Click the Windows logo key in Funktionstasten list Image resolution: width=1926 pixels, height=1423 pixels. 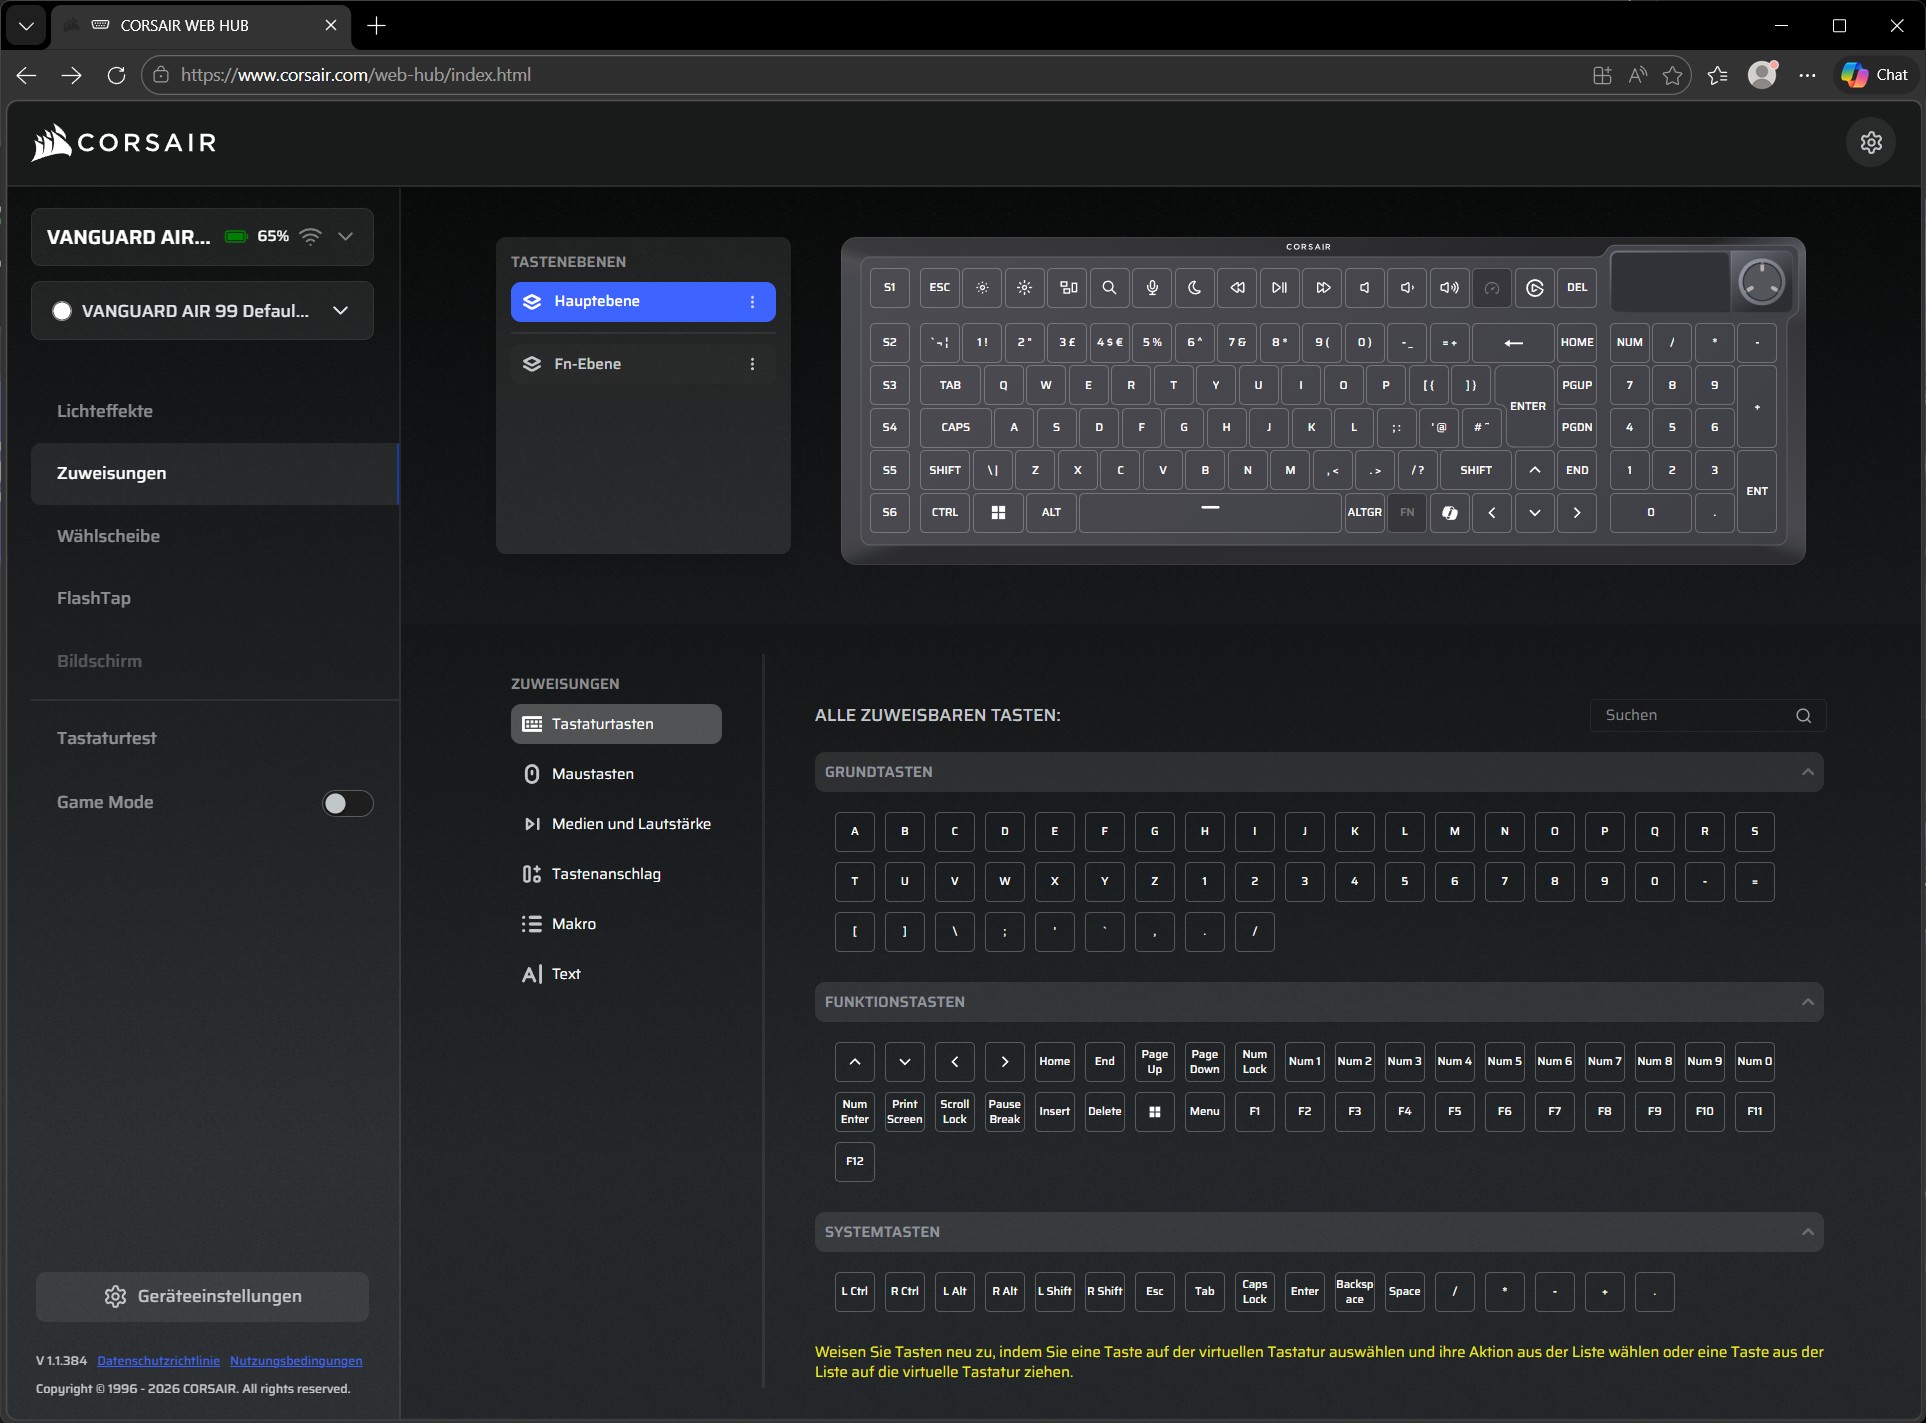(1154, 1112)
